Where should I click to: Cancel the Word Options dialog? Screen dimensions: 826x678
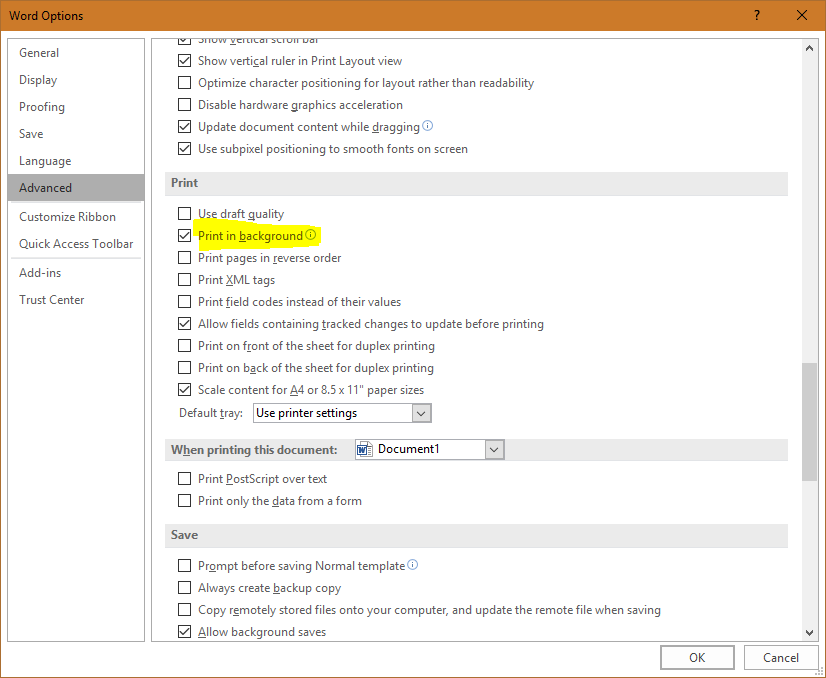coord(781,657)
